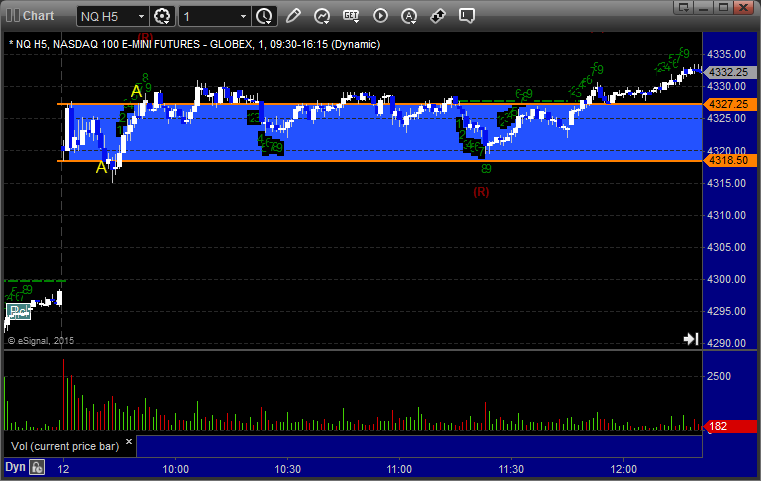
Task: Click the 10:30 time axis label
Action: pyautogui.click(x=288, y=469)
